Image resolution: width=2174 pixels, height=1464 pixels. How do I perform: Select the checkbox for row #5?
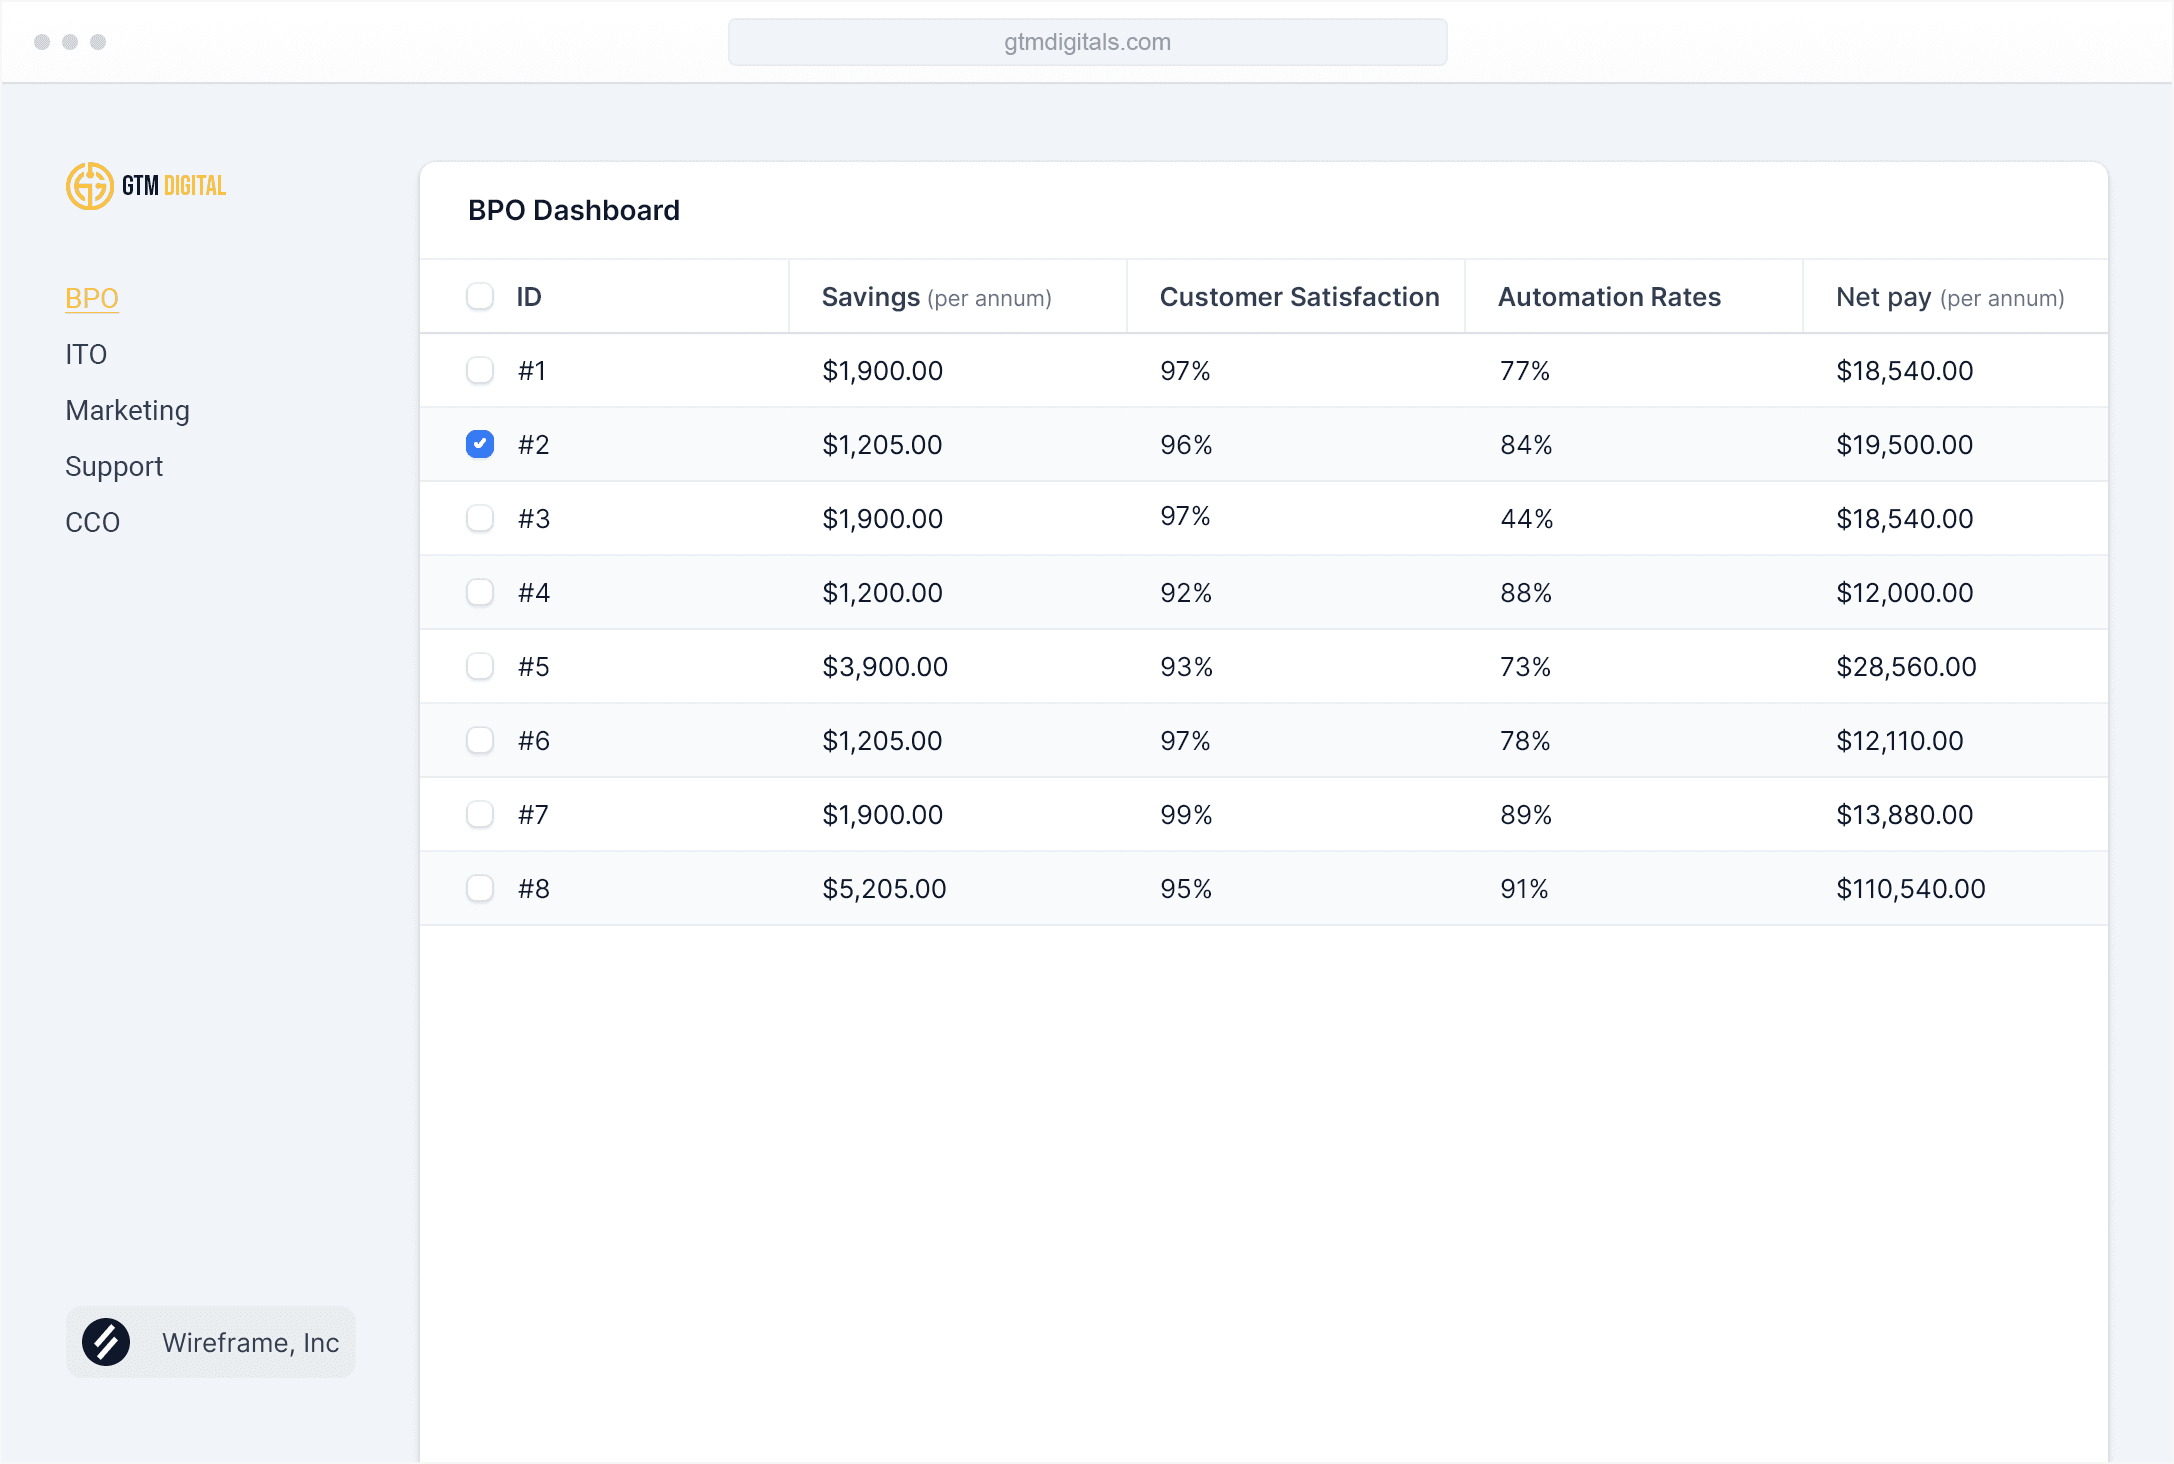click(x=480, y=667)
